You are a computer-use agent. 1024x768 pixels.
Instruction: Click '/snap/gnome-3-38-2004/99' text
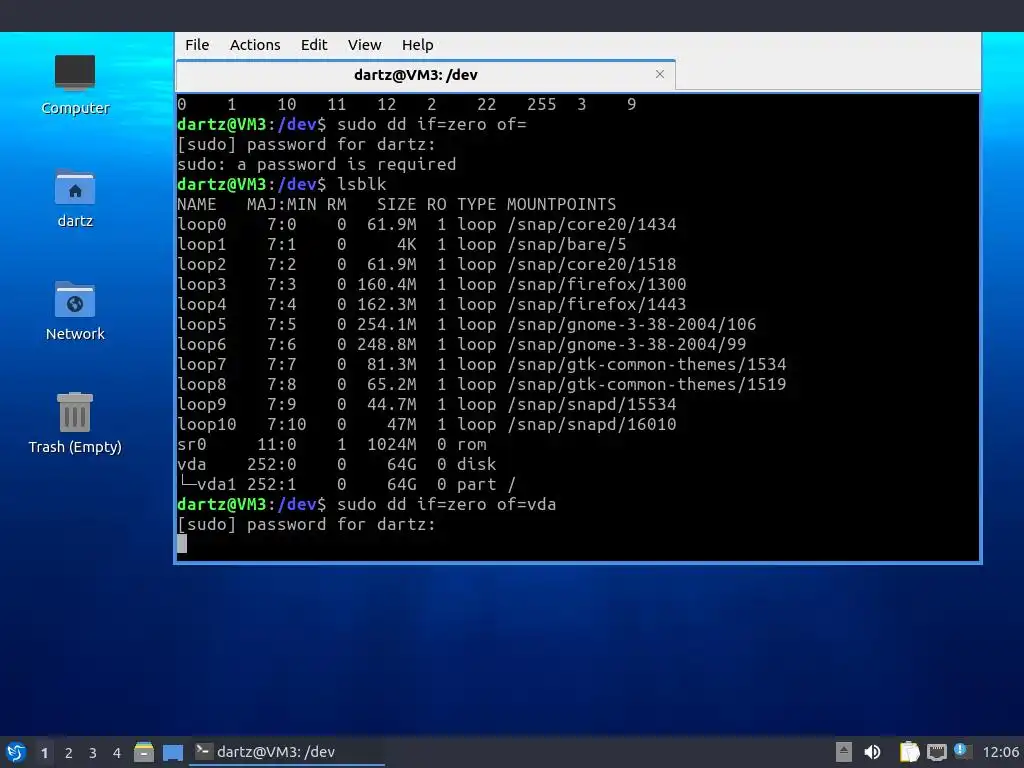coord(627,345)
